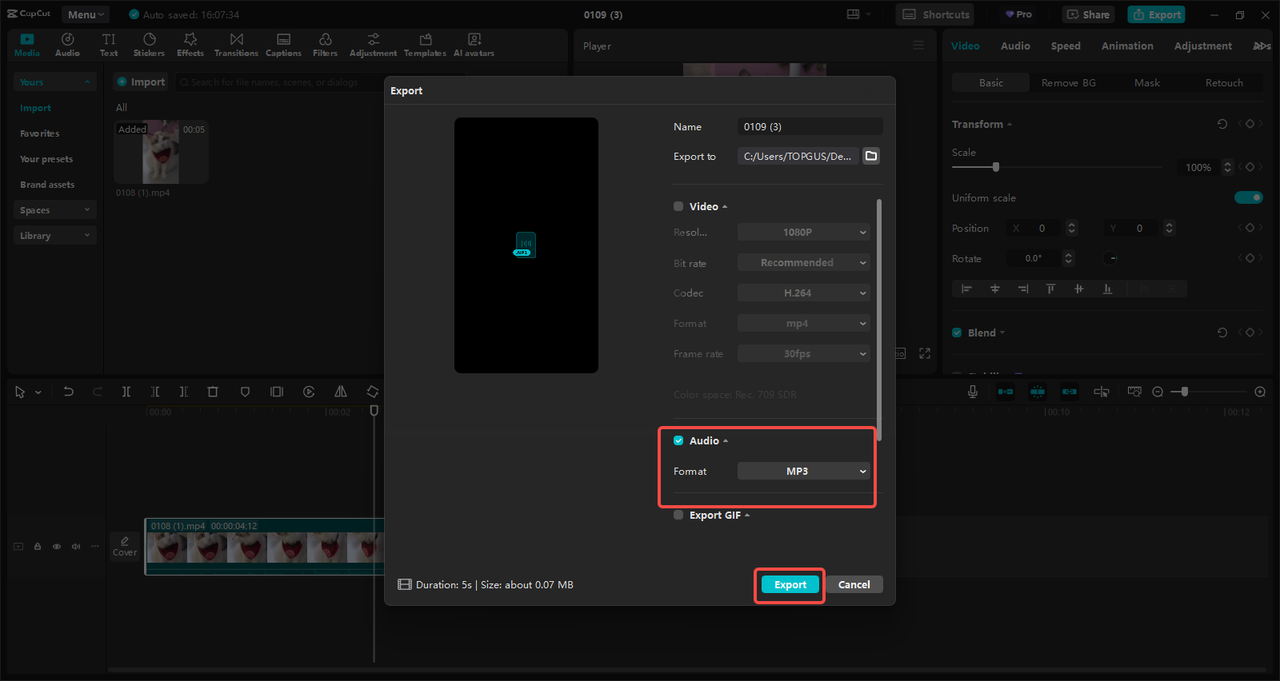Open the audio Format MP3 dropdown
This screenshot has width=1280, height=681.
tap(804, 471)
